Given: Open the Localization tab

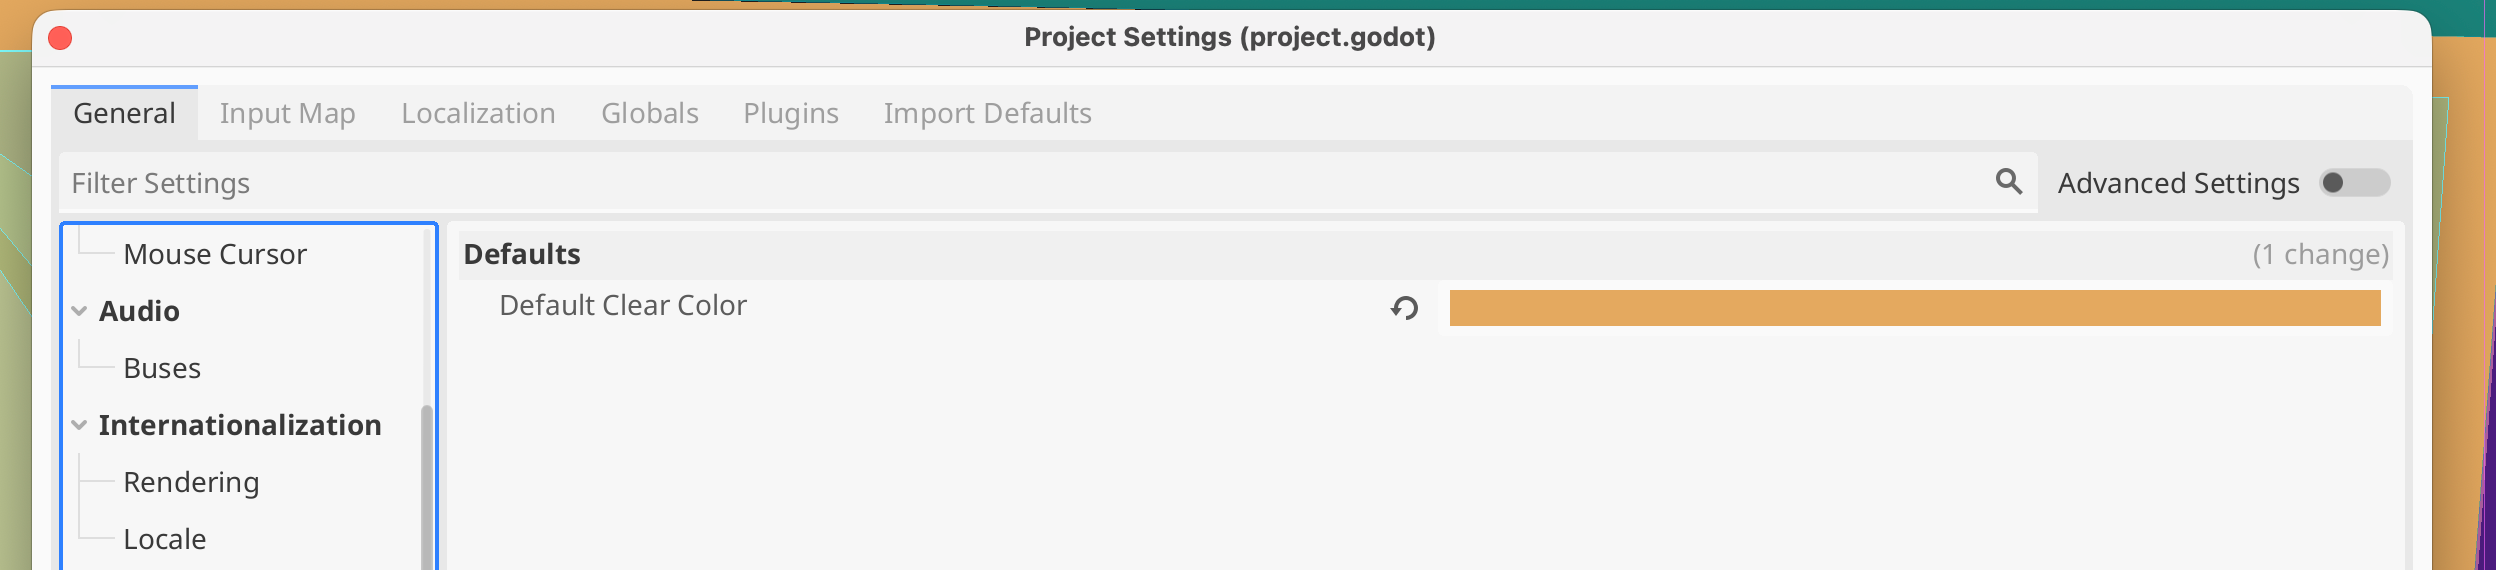Looking at the screenshot, I should click(478, 114).
